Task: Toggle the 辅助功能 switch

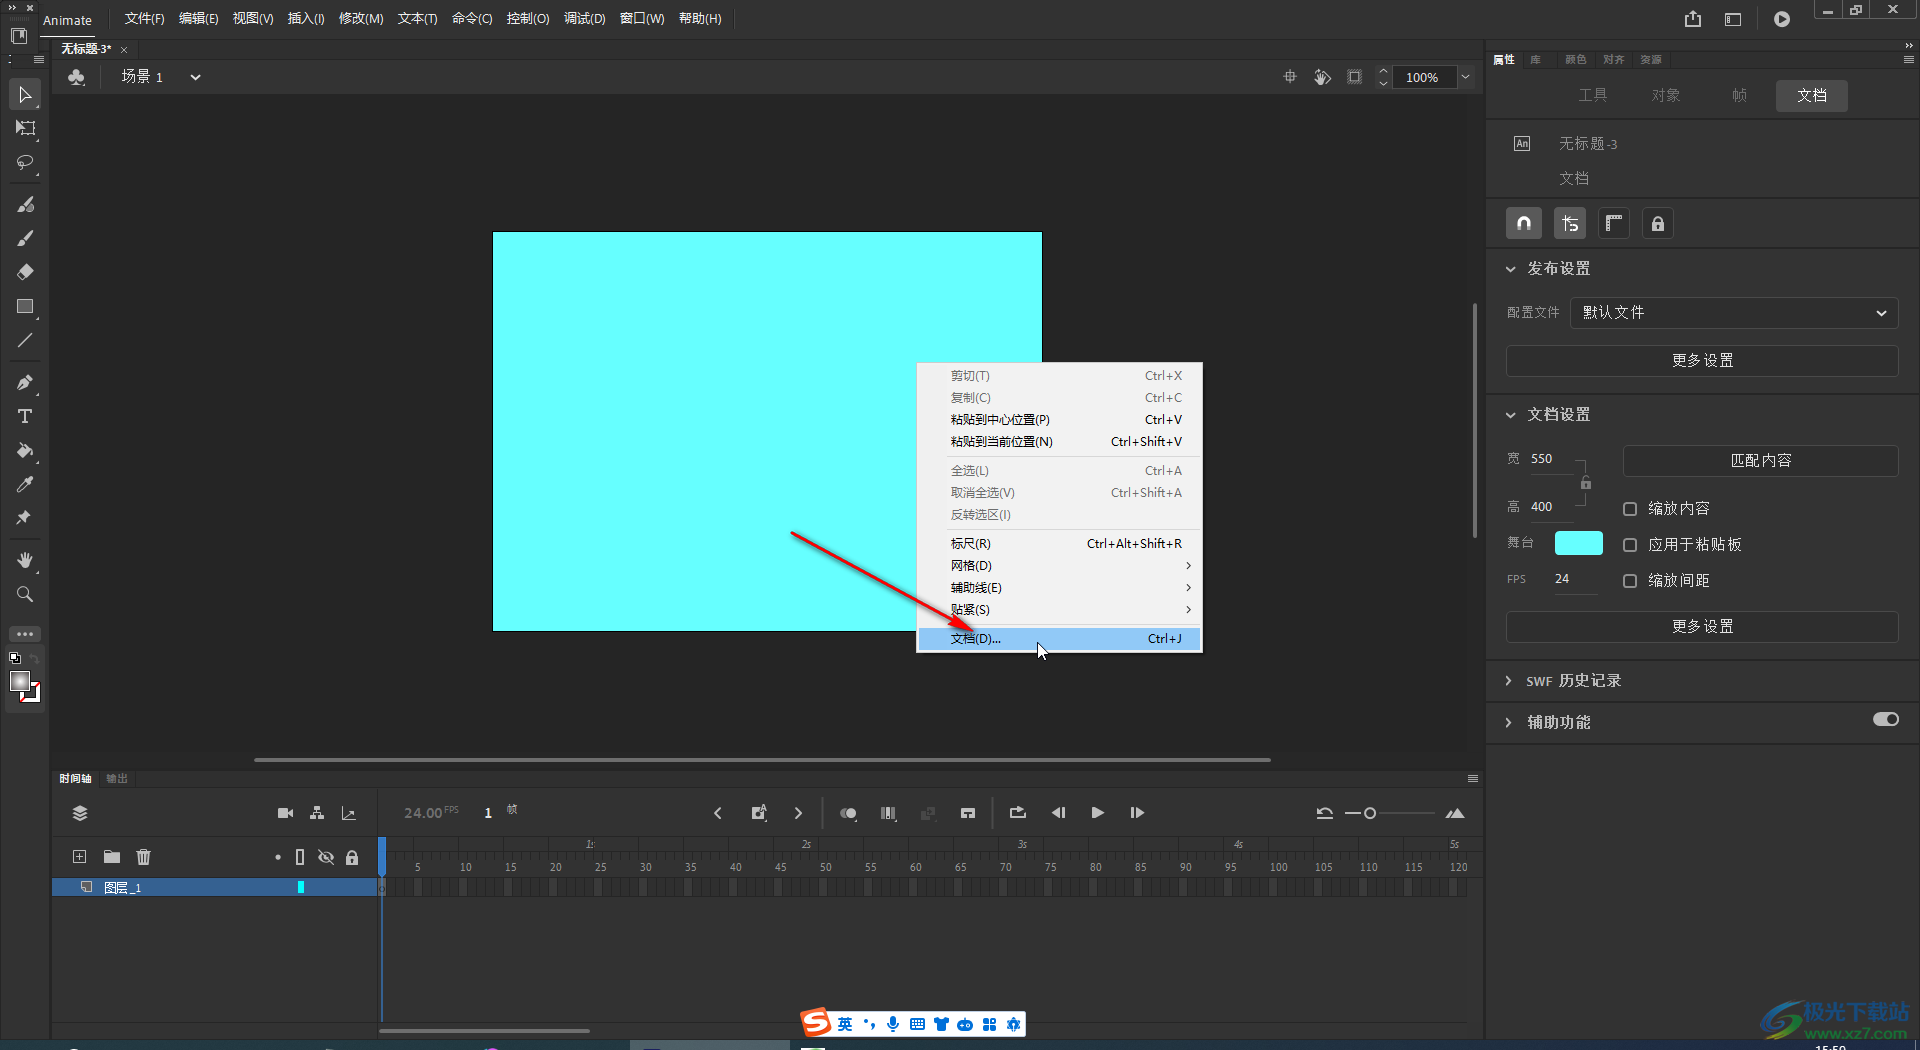Action: coord(1886,720)
